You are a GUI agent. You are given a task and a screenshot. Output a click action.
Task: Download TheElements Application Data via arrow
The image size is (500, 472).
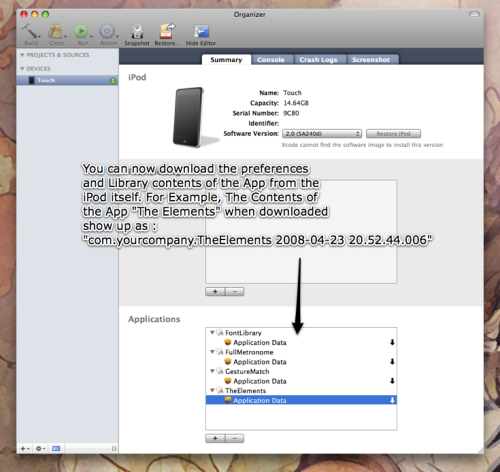392,400
